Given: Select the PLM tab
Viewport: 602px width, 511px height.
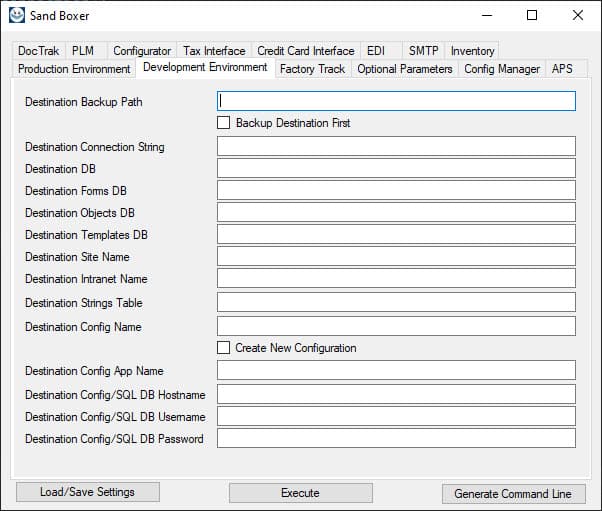Looking at the screenshot, I should [x=83, y=51].
